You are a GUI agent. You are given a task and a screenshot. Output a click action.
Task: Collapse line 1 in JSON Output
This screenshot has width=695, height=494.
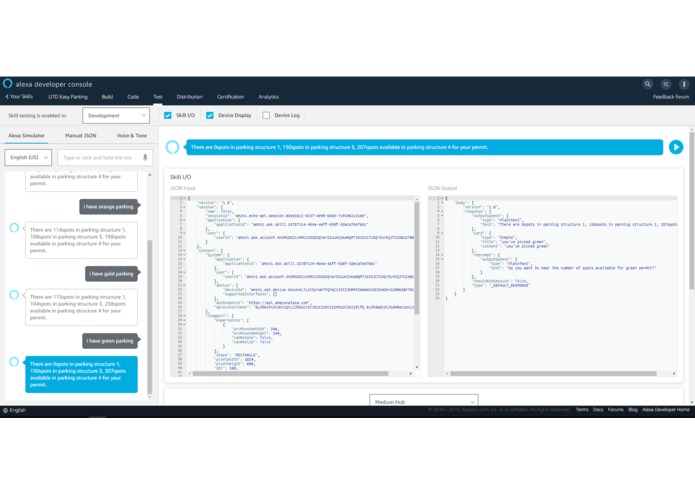pos(442,198)
